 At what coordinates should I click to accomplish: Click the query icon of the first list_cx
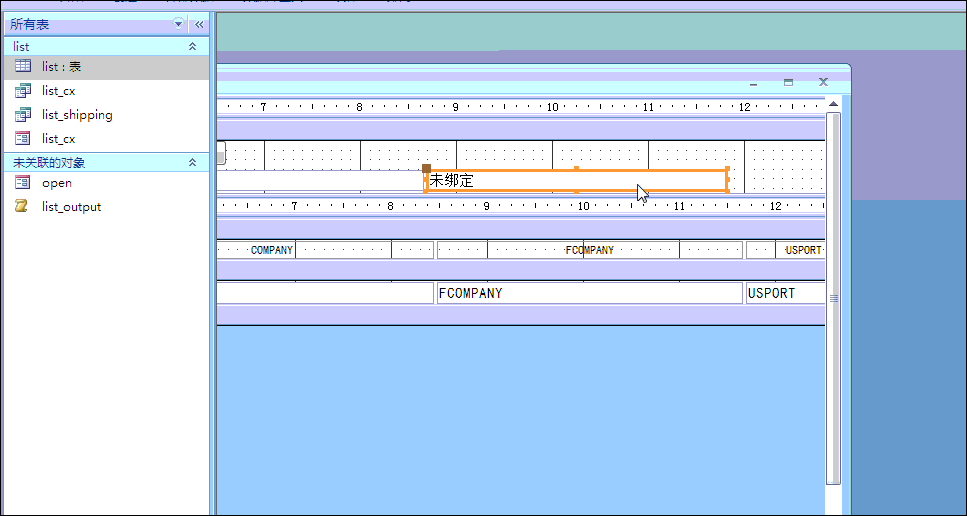pyautogui.click(x=23, y=90)
